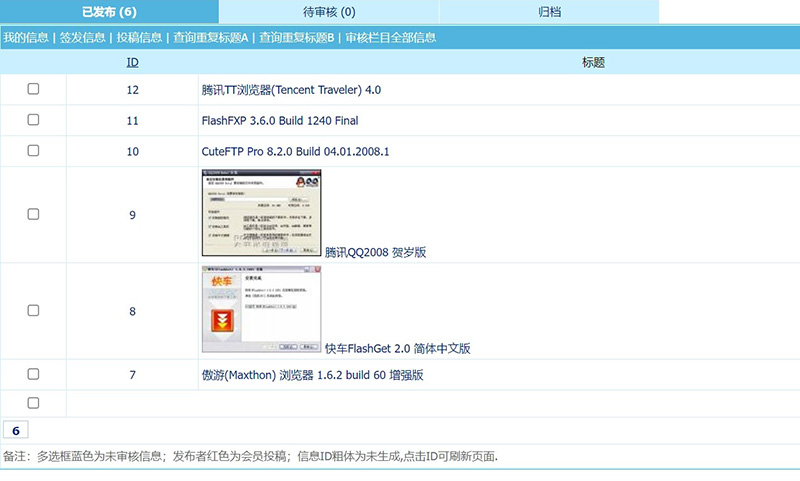
Task: Check the box for row ID 11
Action: (x=33, y=119)
